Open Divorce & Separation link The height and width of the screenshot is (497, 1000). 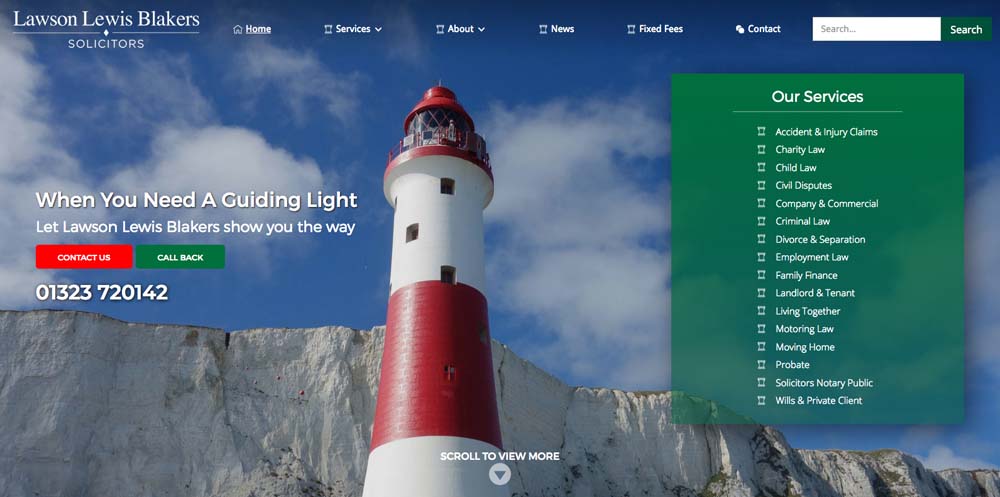point(821,239)
